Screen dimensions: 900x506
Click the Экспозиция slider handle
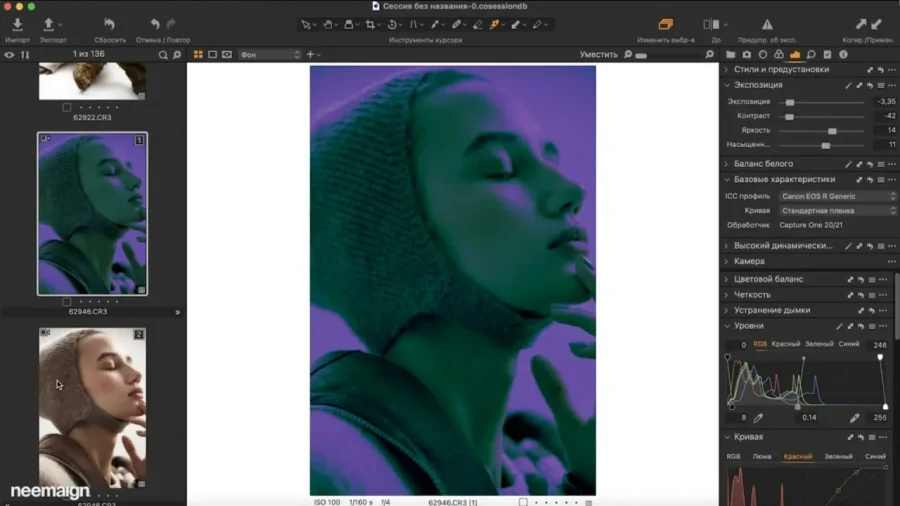coord(790,102)
